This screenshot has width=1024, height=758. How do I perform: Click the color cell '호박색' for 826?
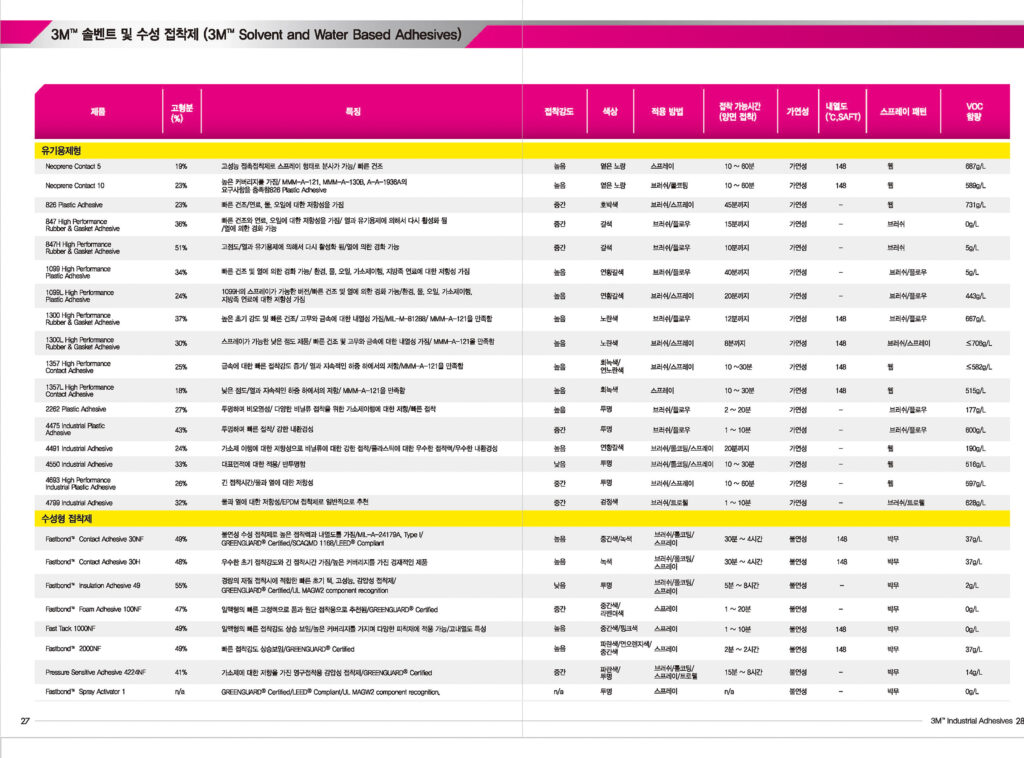(610, 205)
